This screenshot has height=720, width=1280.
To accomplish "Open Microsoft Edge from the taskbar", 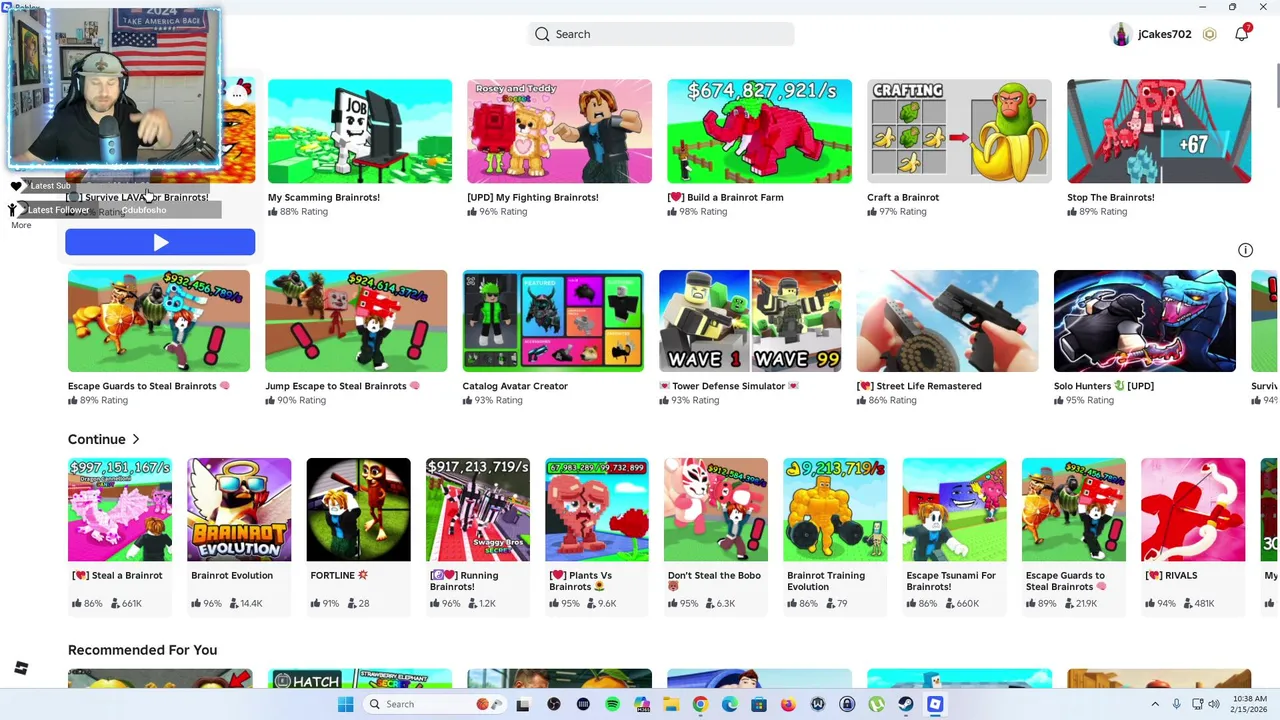I will coord(730,704).
